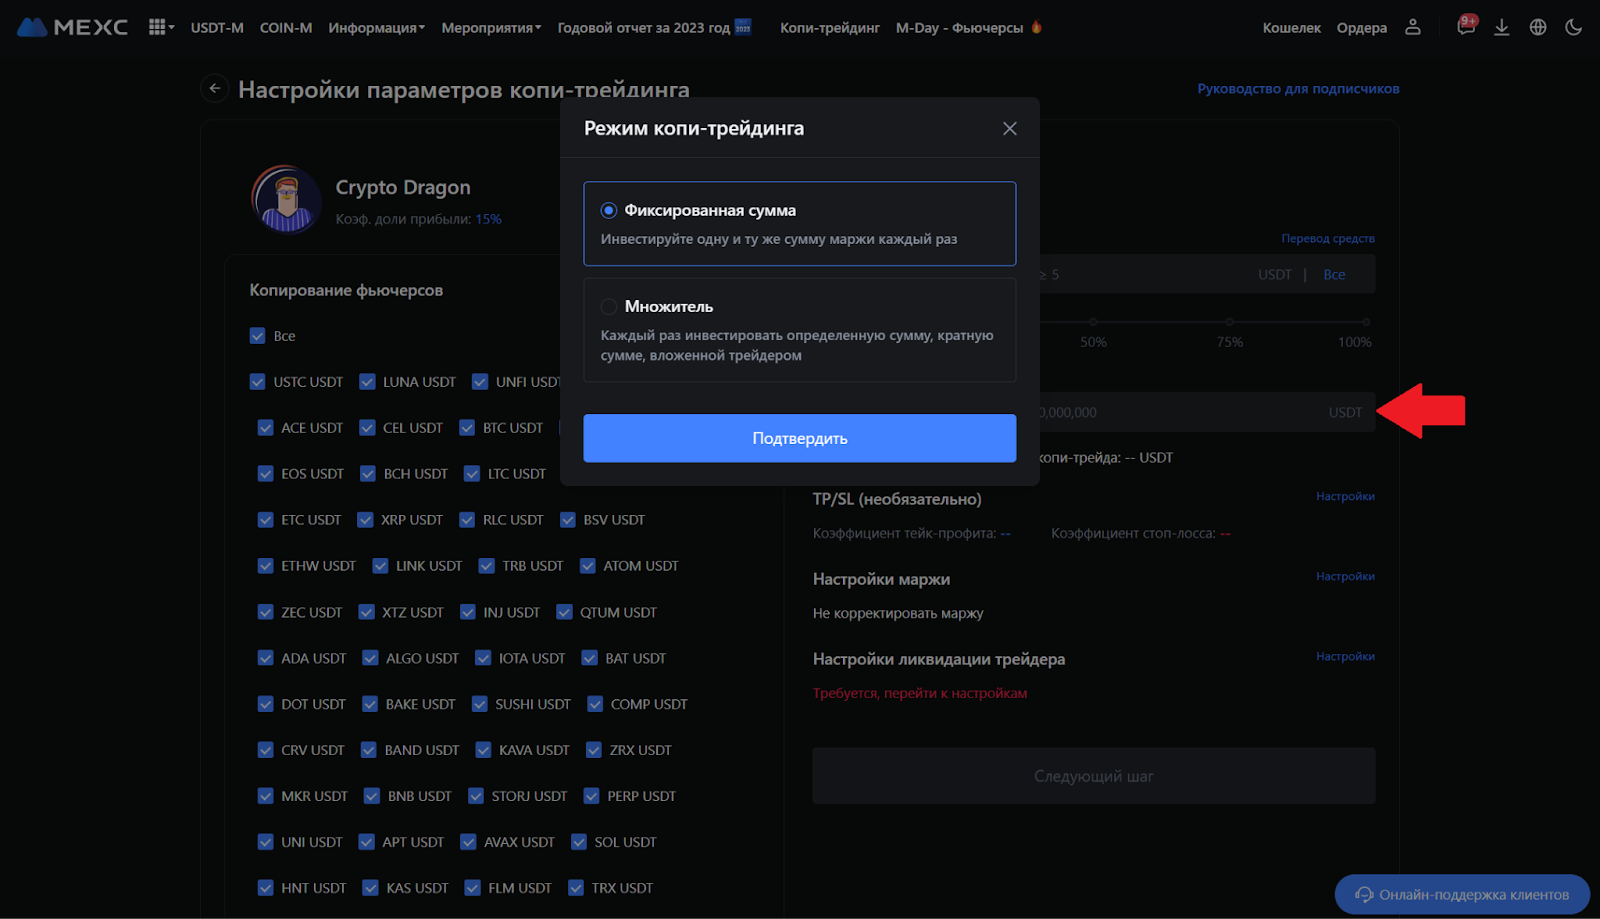The height and width of the screenshot is (919, 1600).
Task: Select the Фиксированная сумма radio option
Action: click(x=608, y=211)
